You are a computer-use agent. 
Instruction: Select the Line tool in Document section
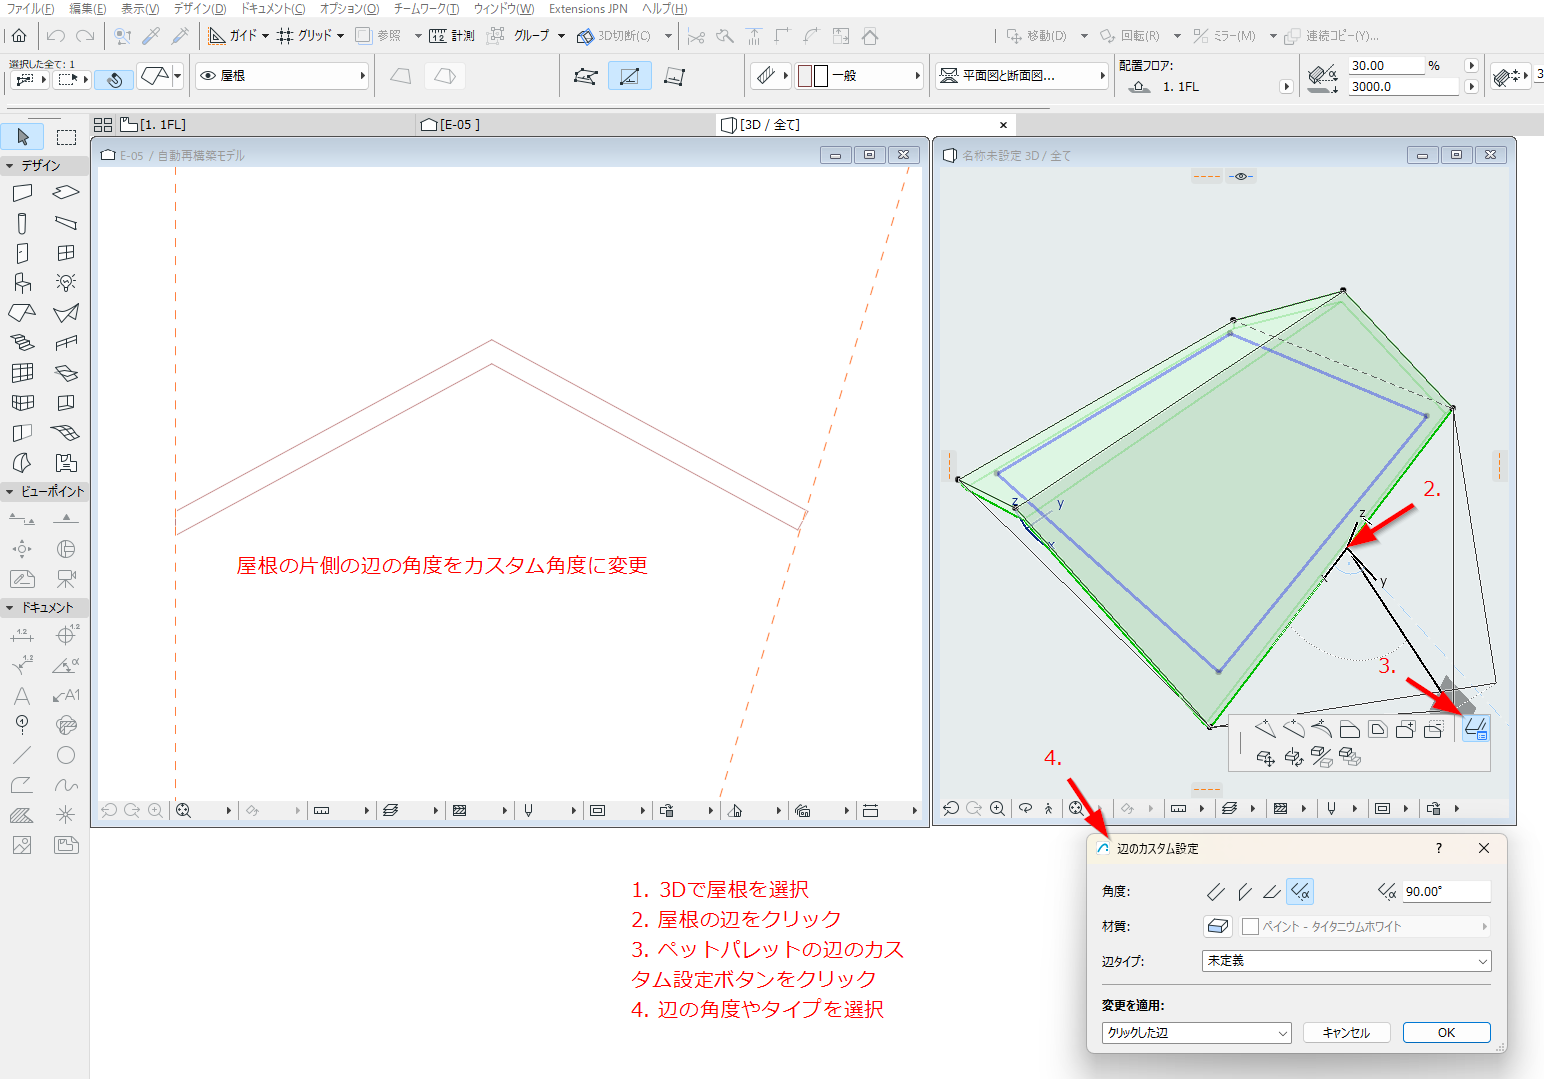coord(22,755)
